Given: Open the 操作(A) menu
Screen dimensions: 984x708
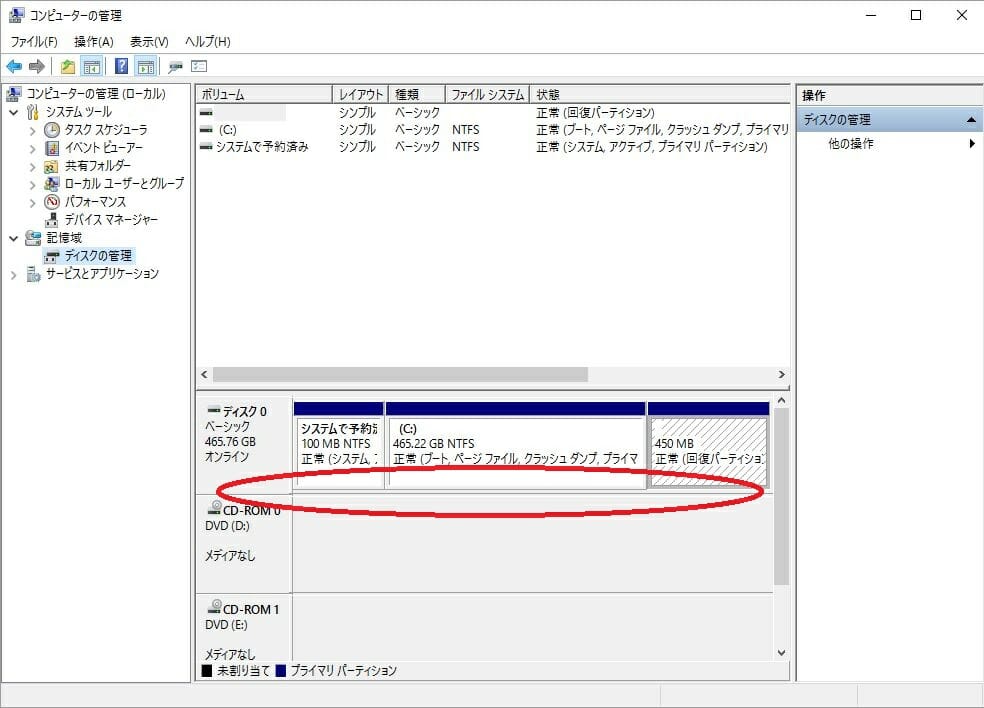Looking at the screenshot, I should click(93, 42).
